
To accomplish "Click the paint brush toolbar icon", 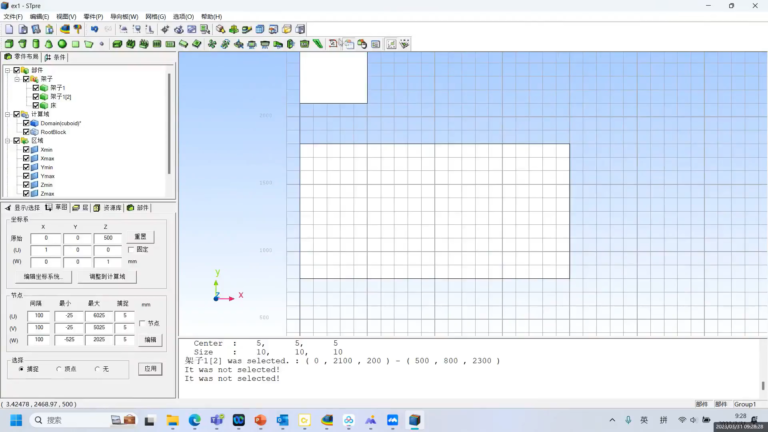I will [78, 29].
